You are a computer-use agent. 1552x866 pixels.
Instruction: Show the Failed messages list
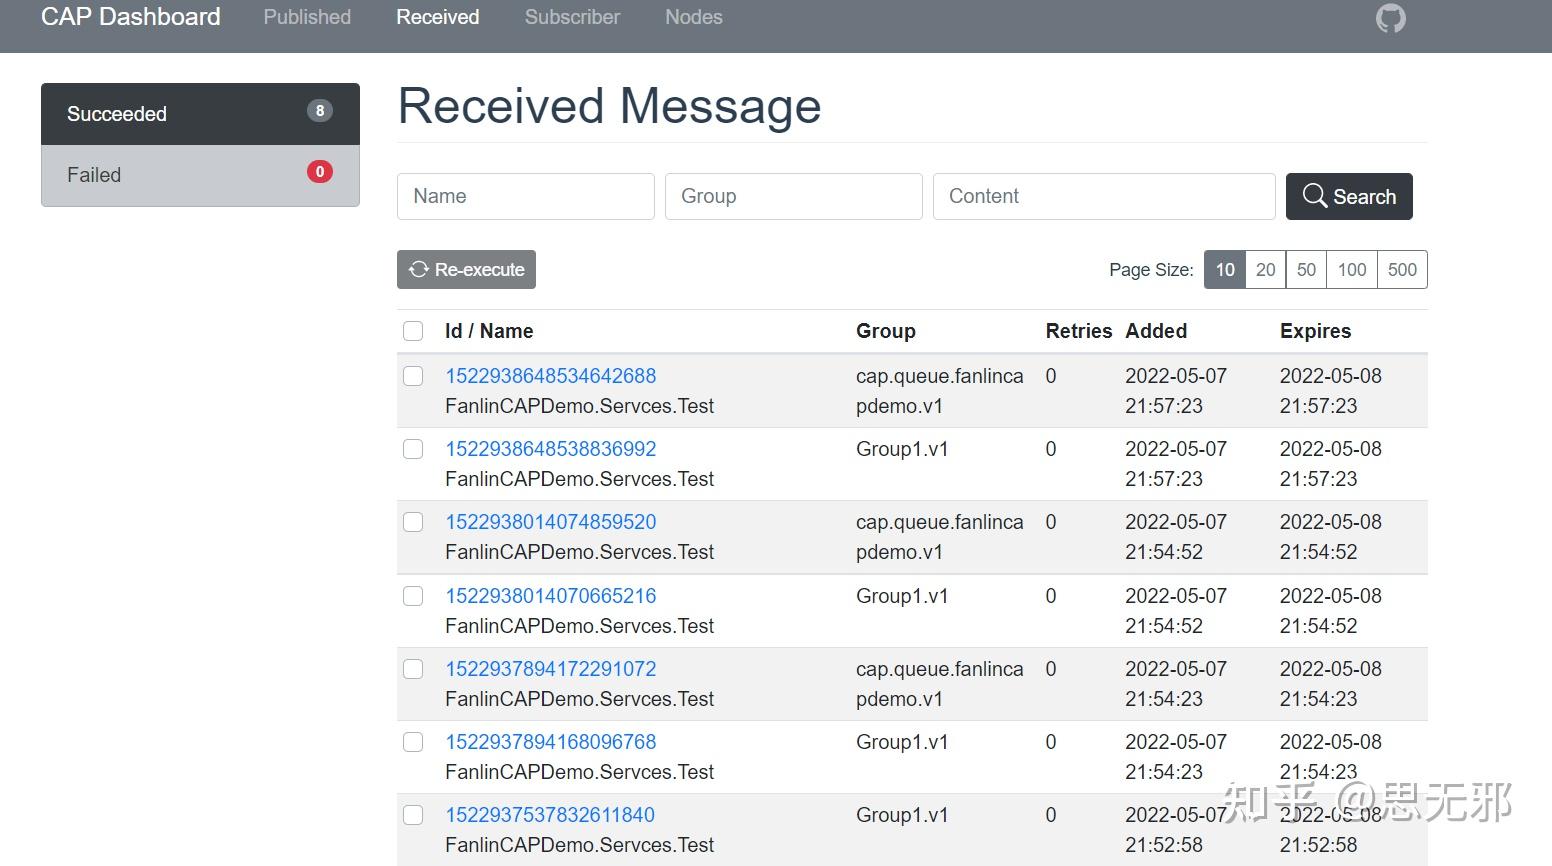pyautogui.click(x=200, y=175)
